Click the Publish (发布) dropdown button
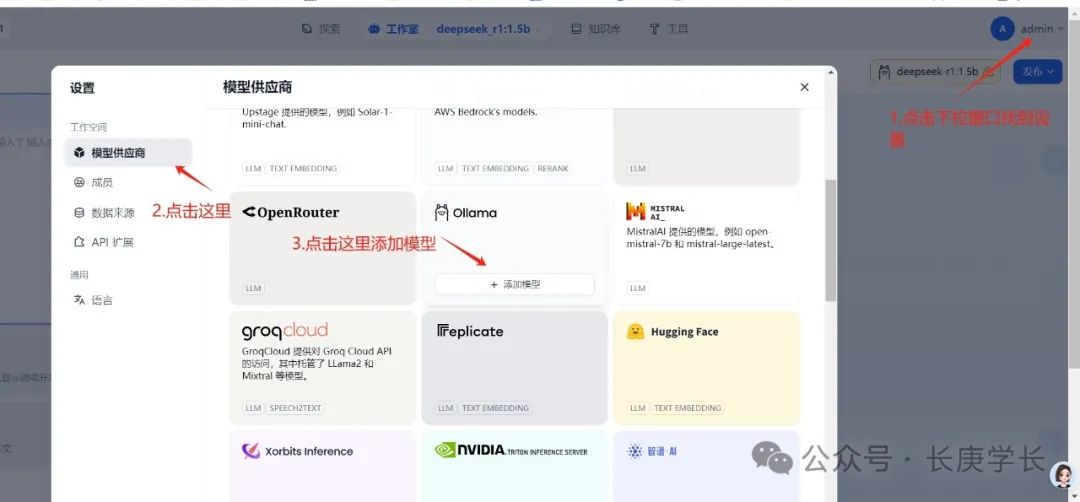This screenshot has height=502, width=1080. tap(1037, 71)
